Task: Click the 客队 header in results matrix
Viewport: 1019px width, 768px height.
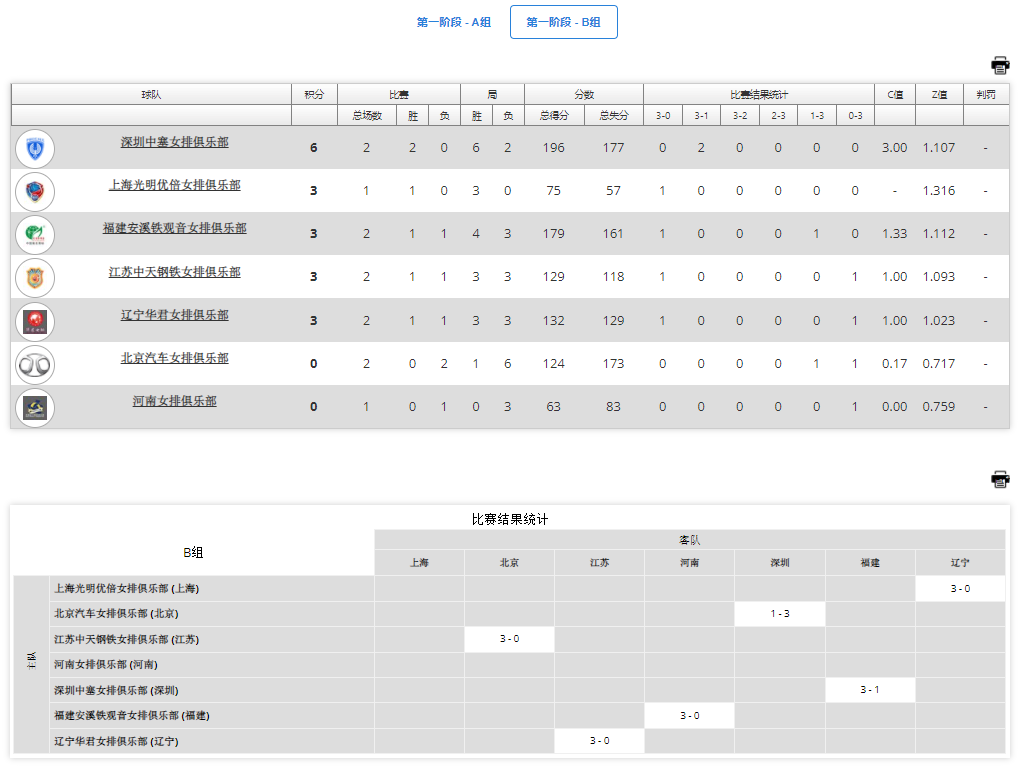Action: (x=690, y=540)
